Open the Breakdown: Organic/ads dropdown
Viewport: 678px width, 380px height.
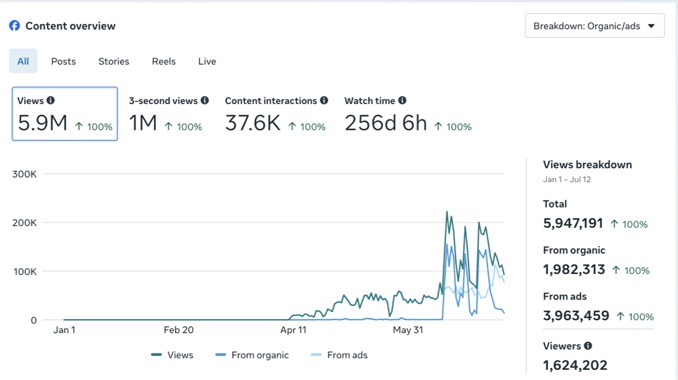[595, 26]
